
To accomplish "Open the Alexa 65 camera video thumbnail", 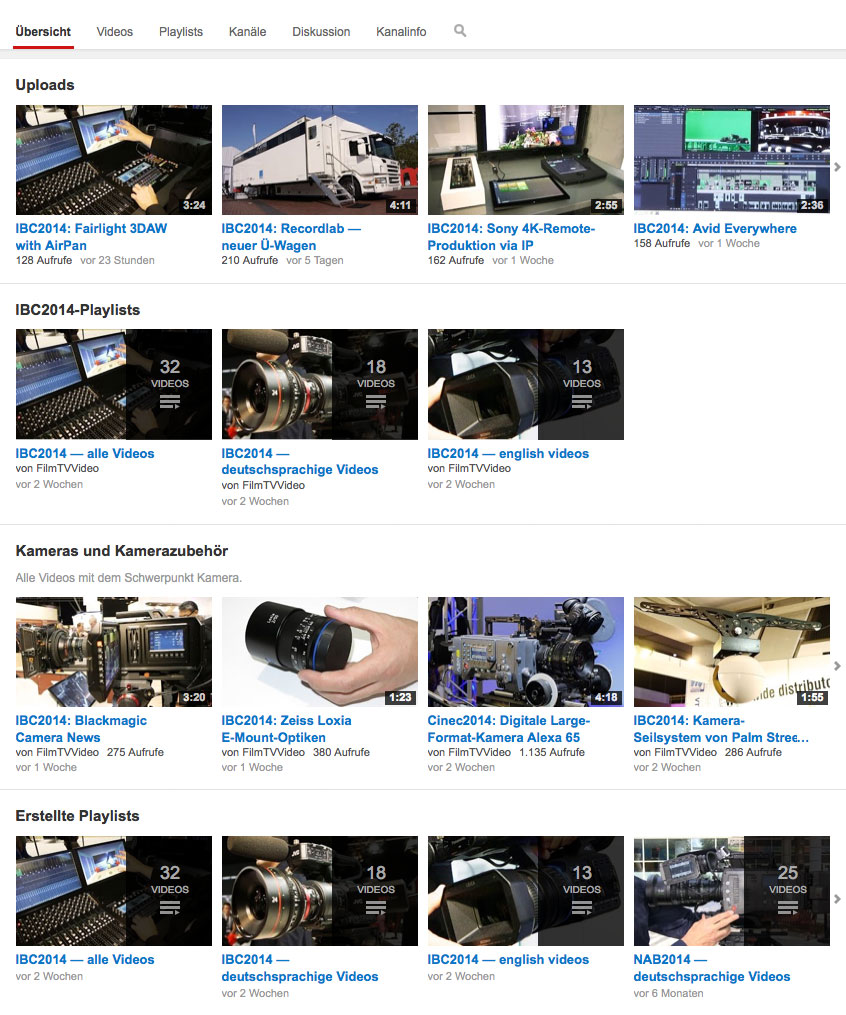I will click(x=526, y=652).
